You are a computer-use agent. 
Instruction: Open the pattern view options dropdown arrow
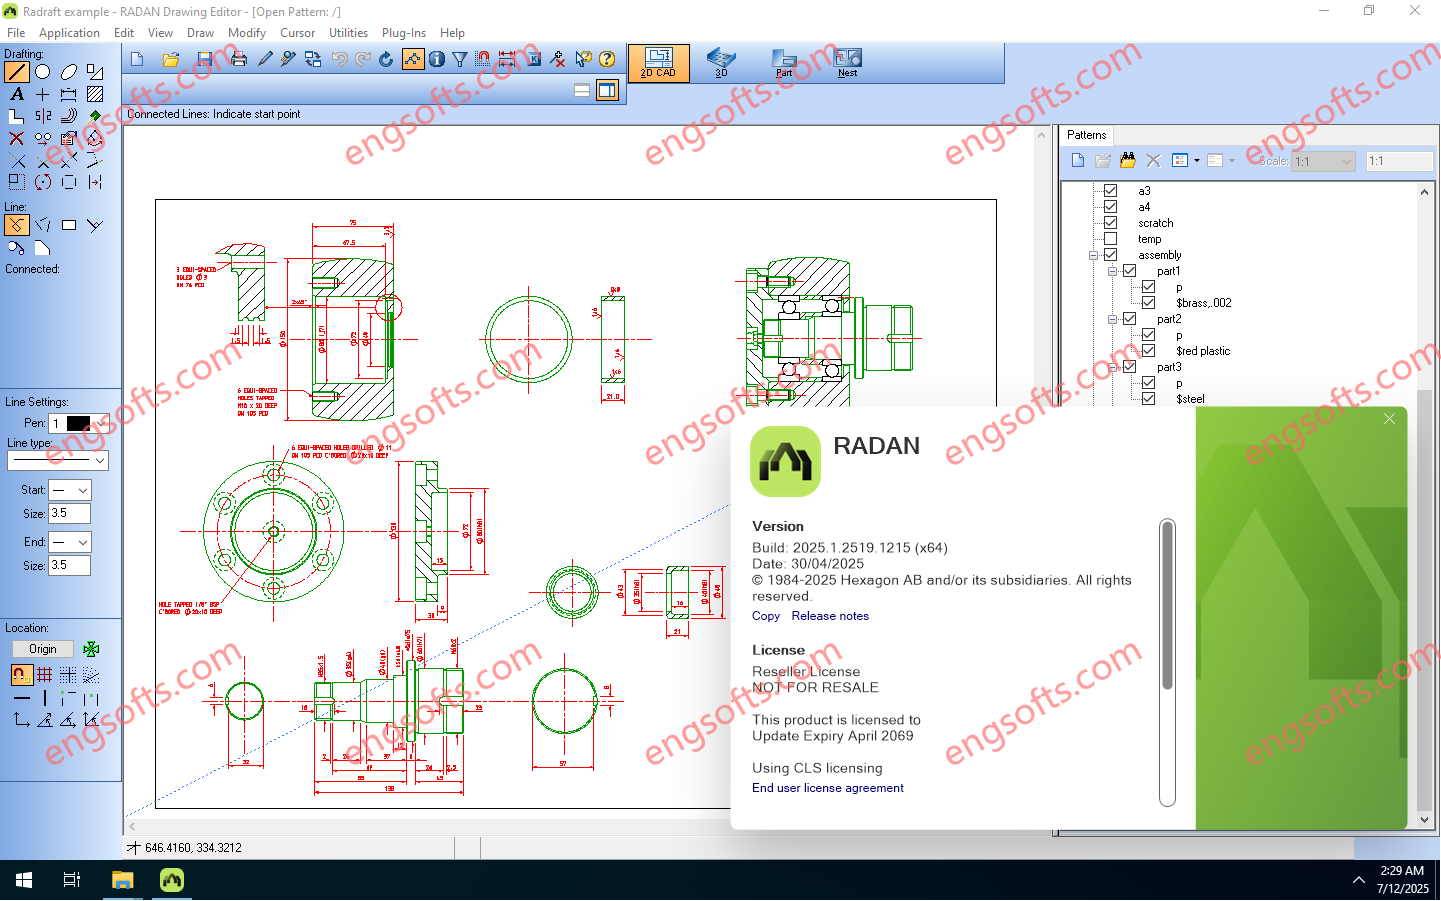1197,160
